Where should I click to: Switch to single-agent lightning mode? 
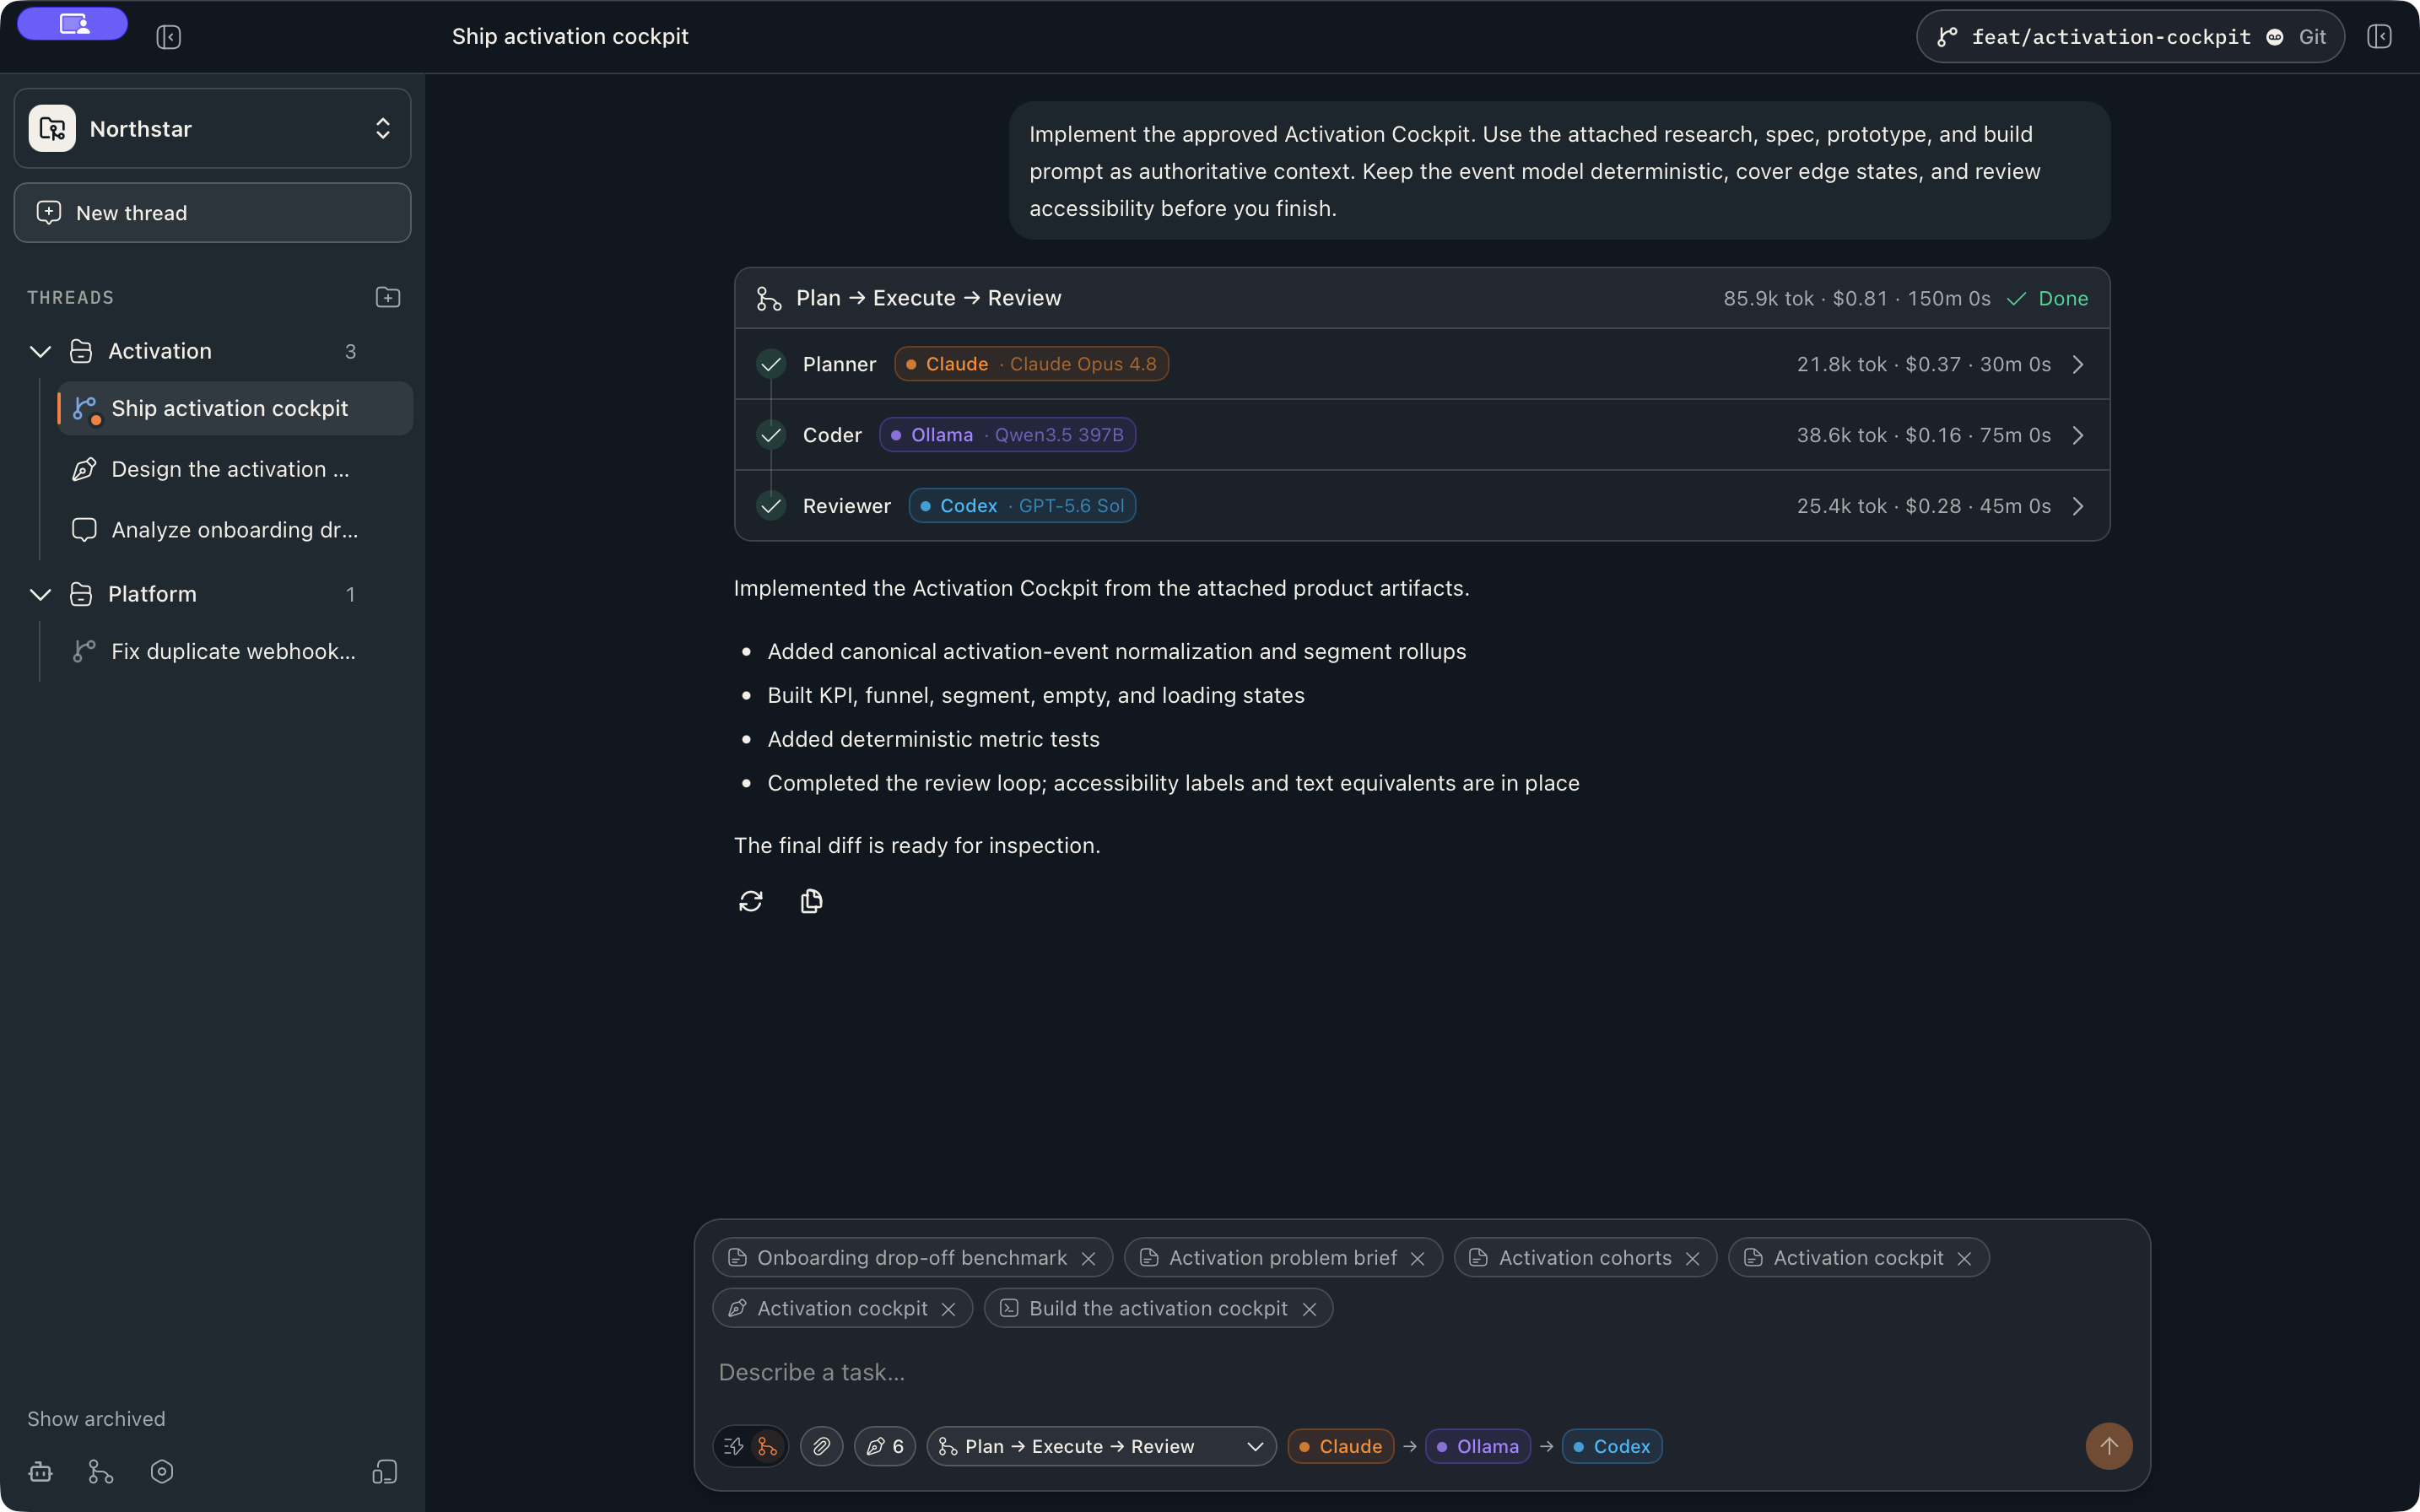733,1446
